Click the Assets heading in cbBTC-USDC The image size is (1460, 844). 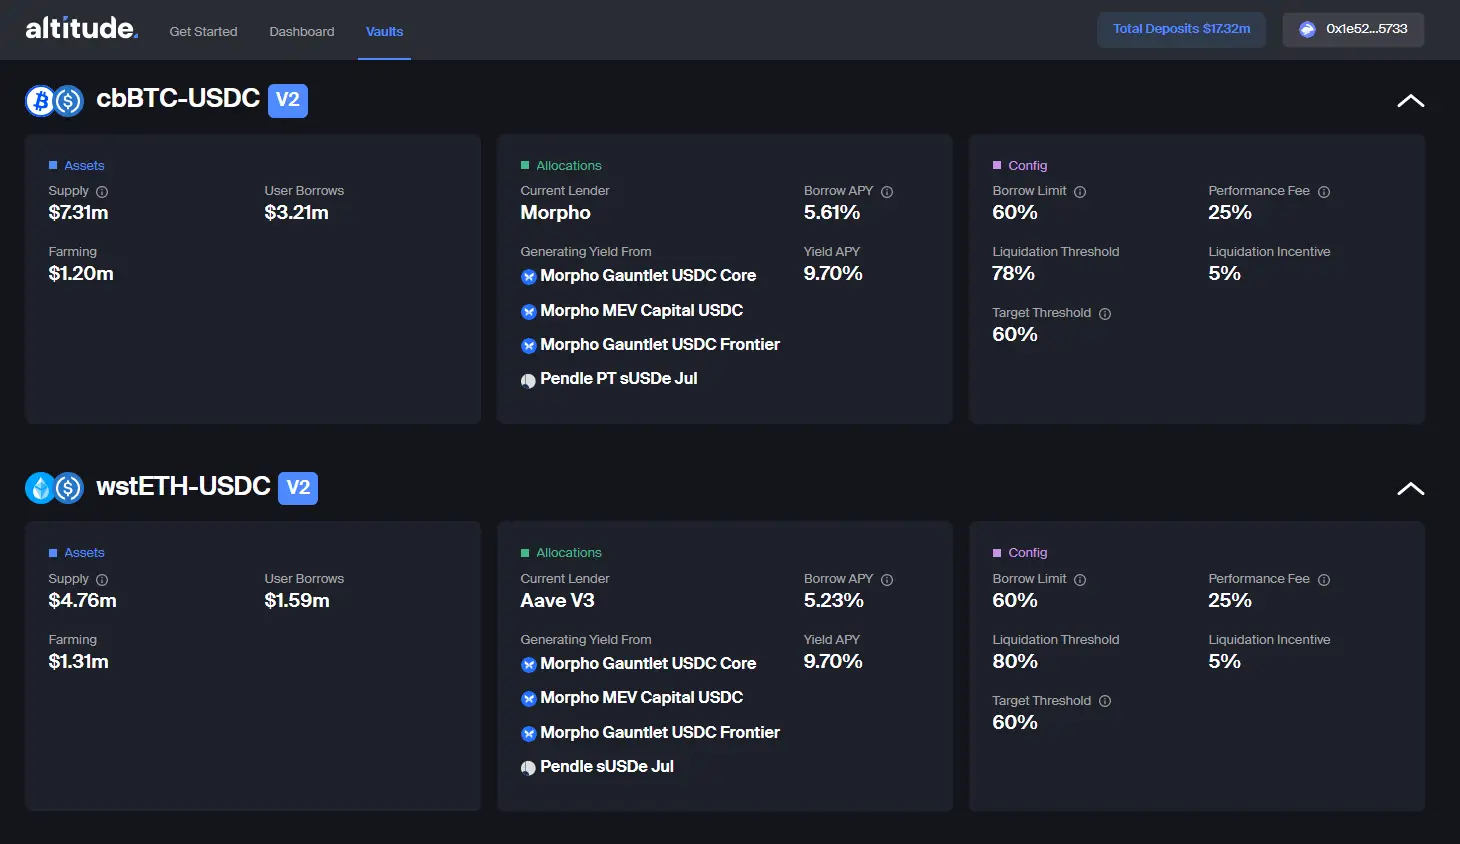point(84,166)
